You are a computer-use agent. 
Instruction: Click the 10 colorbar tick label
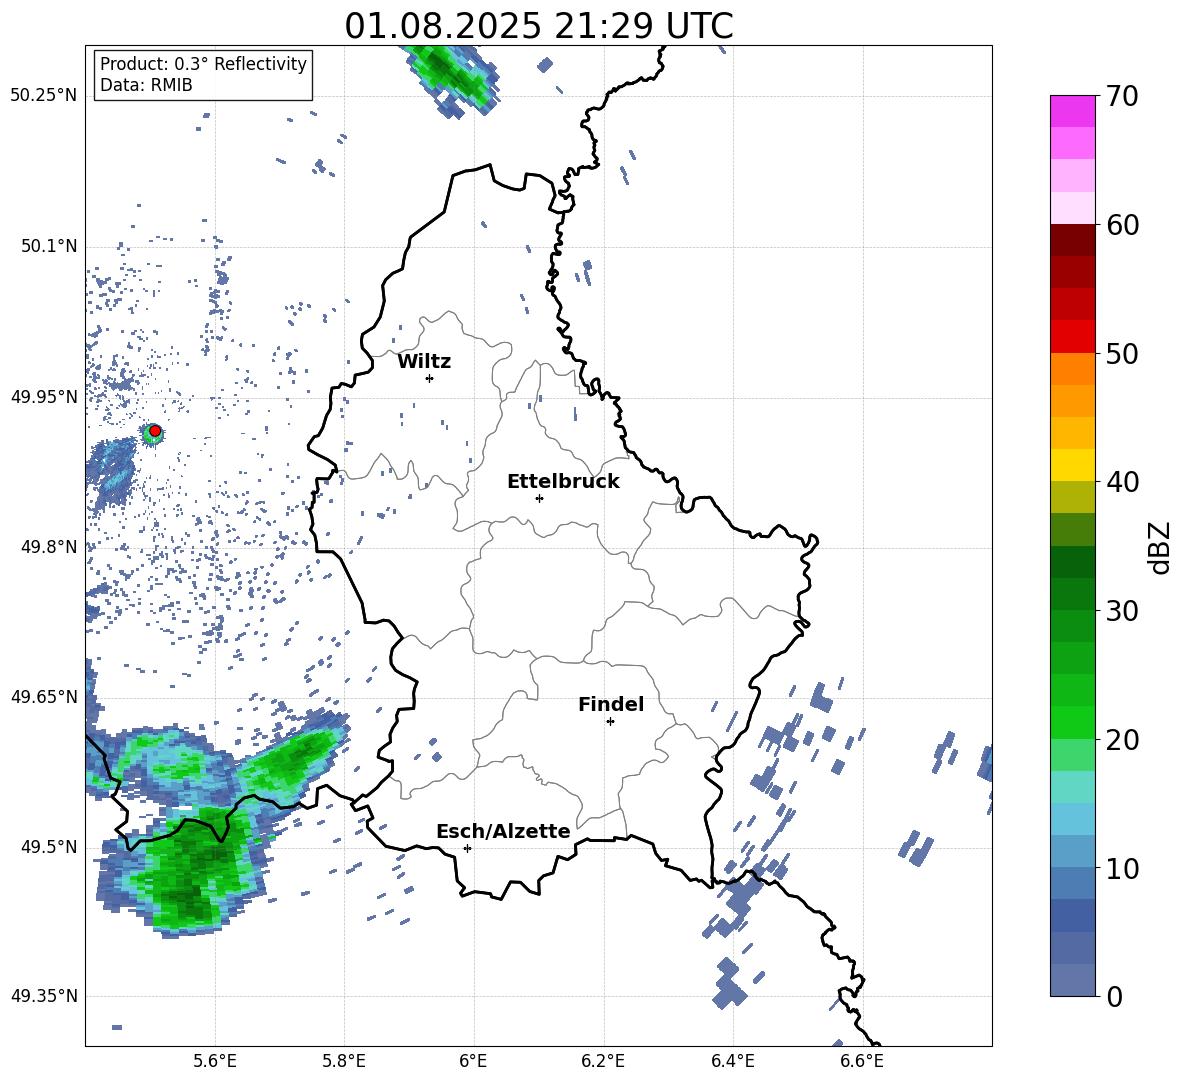[x=1122, y=868]
